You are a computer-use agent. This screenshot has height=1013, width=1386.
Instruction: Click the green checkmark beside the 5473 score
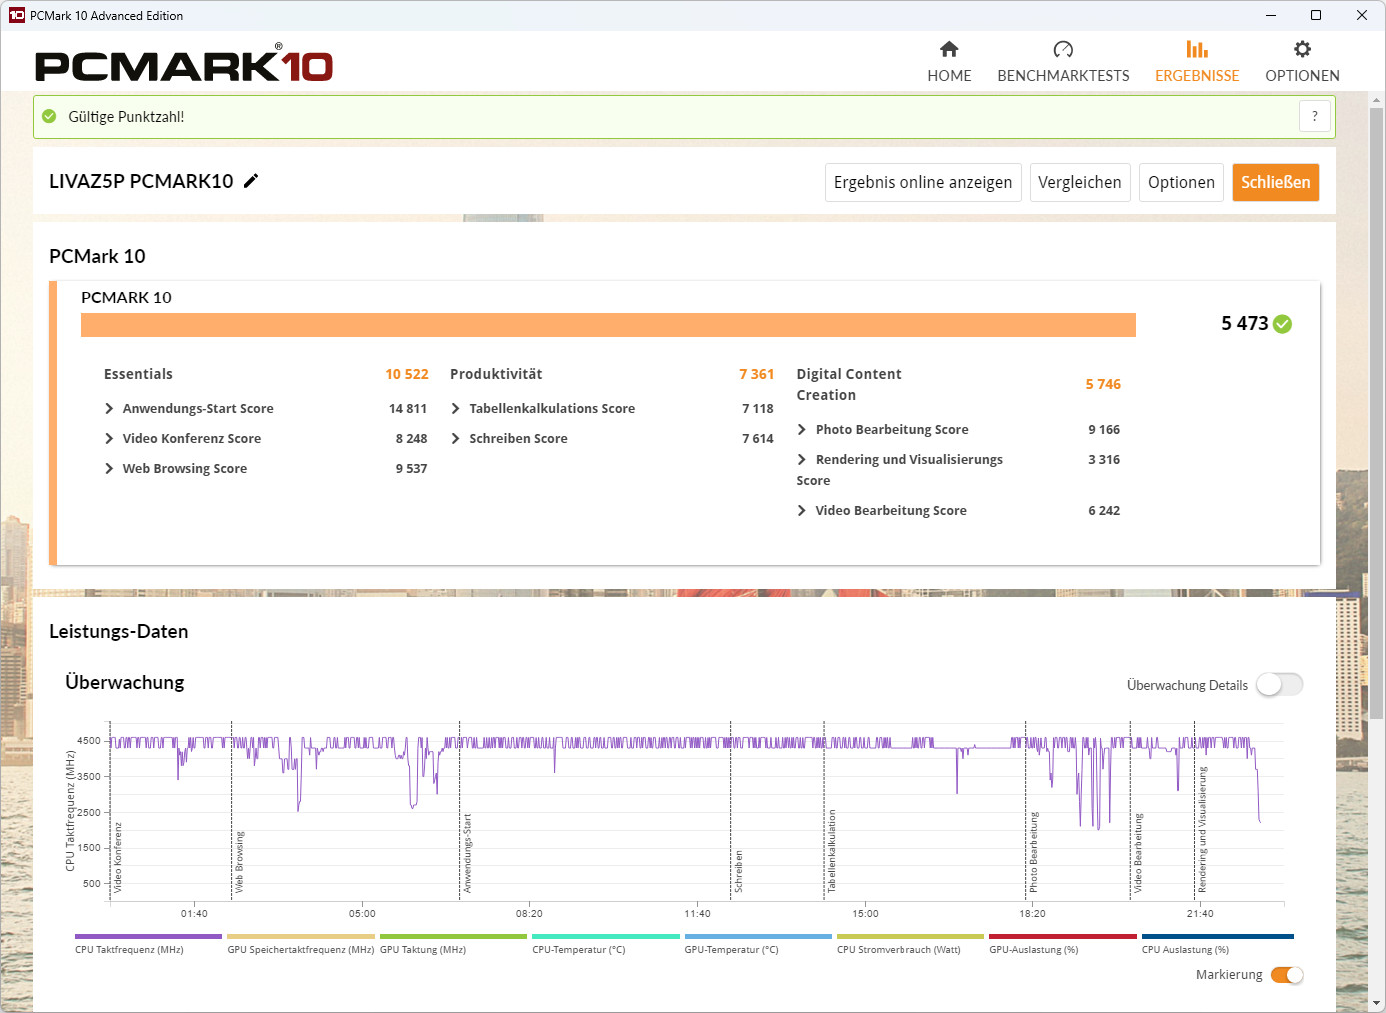[x=1283, y=324]
